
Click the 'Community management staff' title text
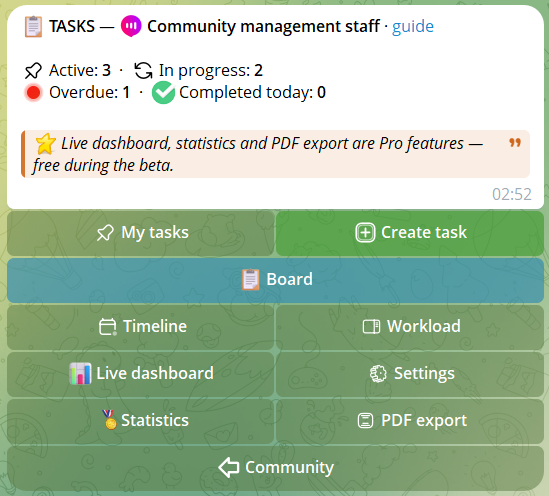tap(263, 27)
